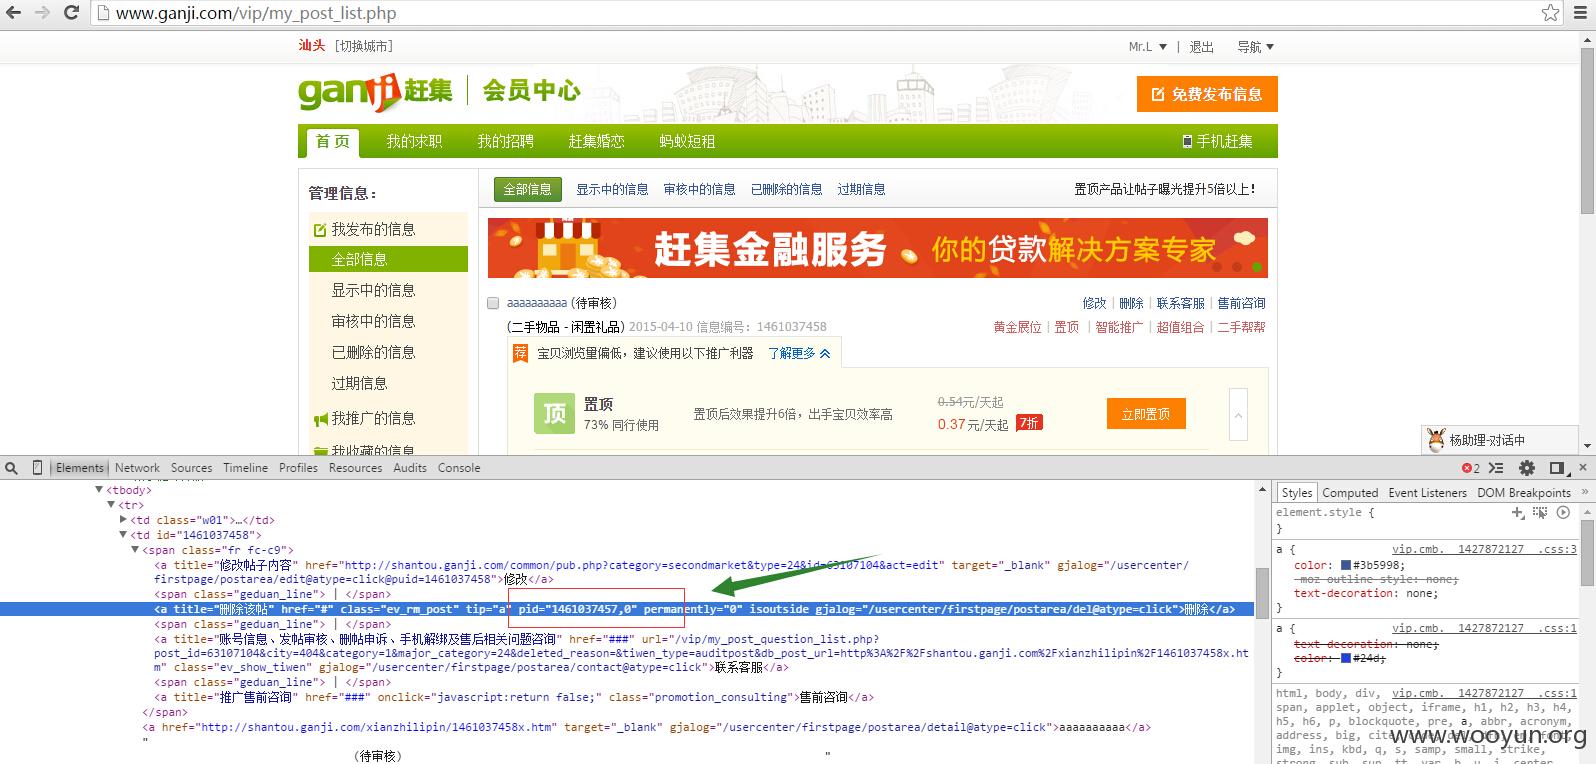Open DevTools search magnifier icon
The image size is (1596, 764).
pos(12,468)
